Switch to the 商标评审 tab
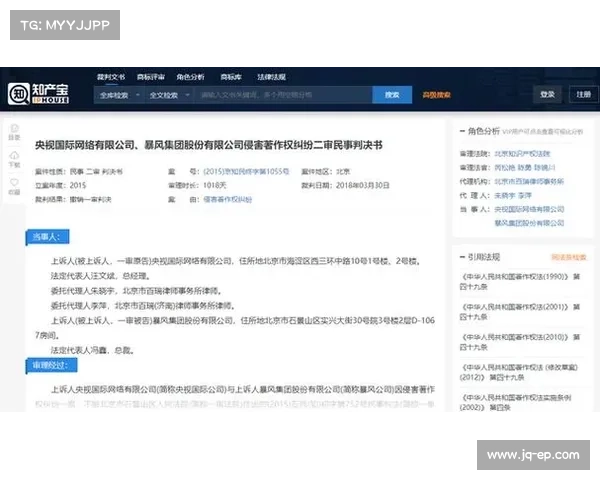600x480 pixels. point(151,77)
